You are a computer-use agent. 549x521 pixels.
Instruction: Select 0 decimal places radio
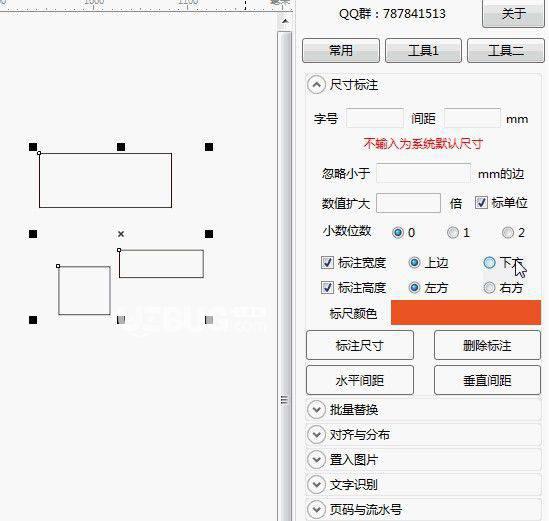pyautogui.click(x=398, y=232)
